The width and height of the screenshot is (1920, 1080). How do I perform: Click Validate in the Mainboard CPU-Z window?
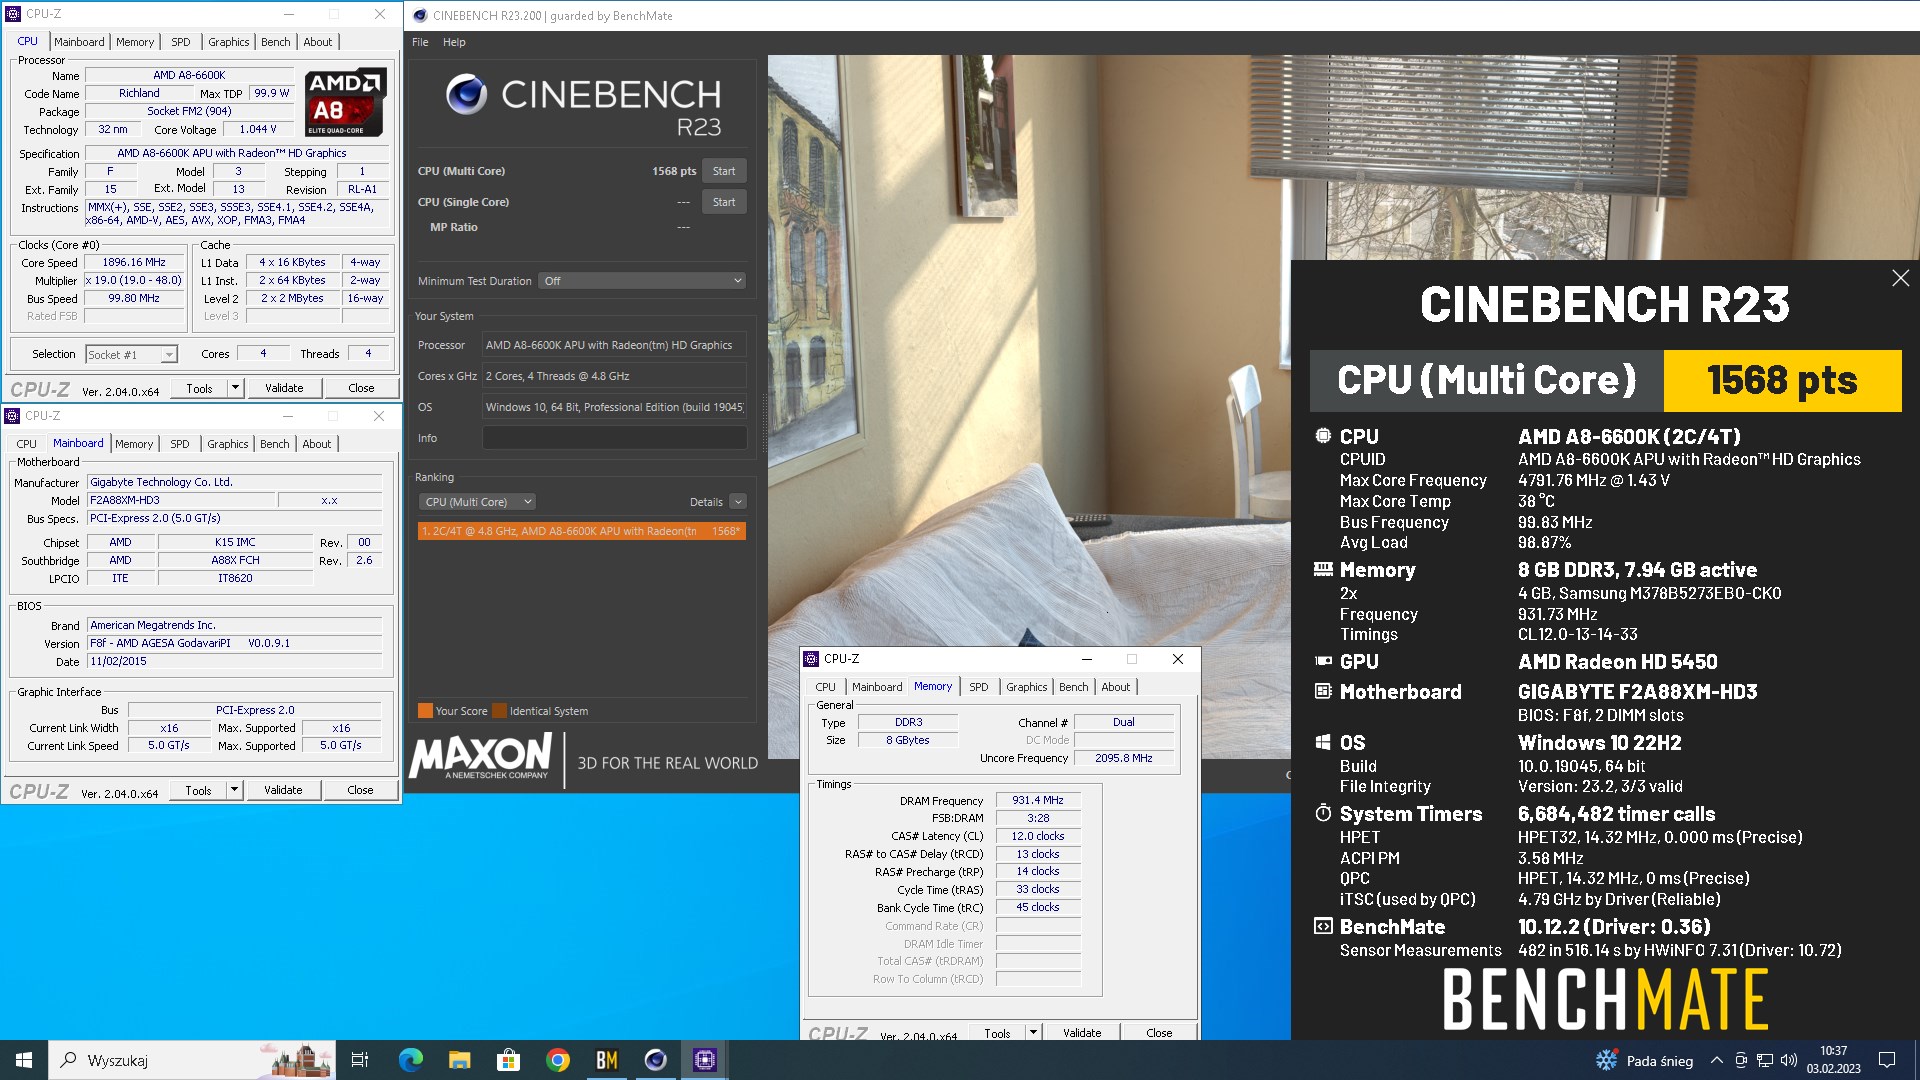(283, 790)
